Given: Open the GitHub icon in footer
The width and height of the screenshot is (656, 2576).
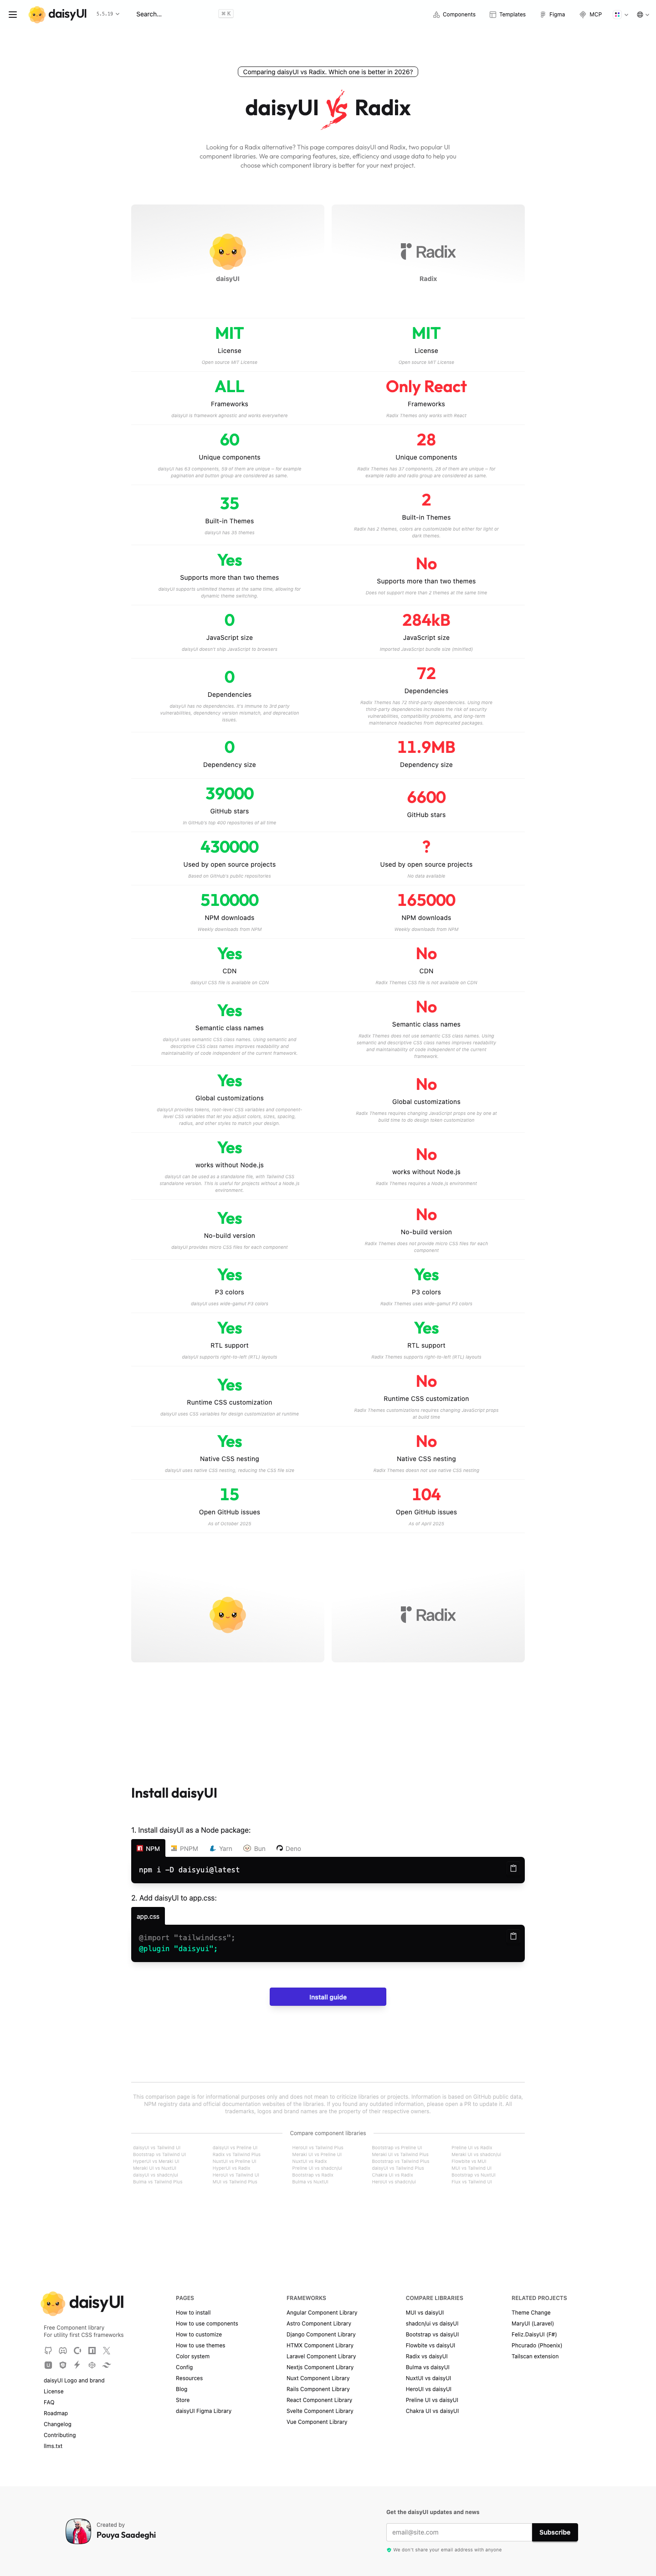Looking at the screenshot, I should point(48,2351).
